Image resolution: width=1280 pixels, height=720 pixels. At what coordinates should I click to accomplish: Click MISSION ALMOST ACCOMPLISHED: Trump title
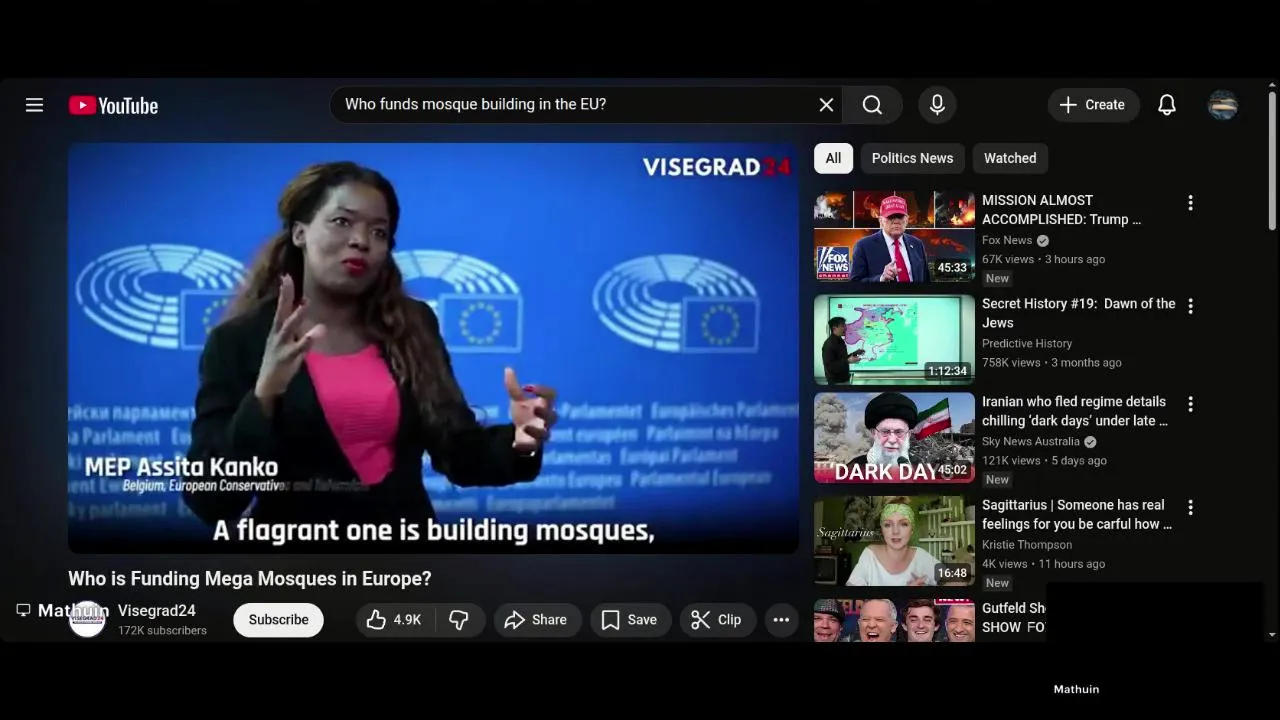click(x=1061, y=210)
